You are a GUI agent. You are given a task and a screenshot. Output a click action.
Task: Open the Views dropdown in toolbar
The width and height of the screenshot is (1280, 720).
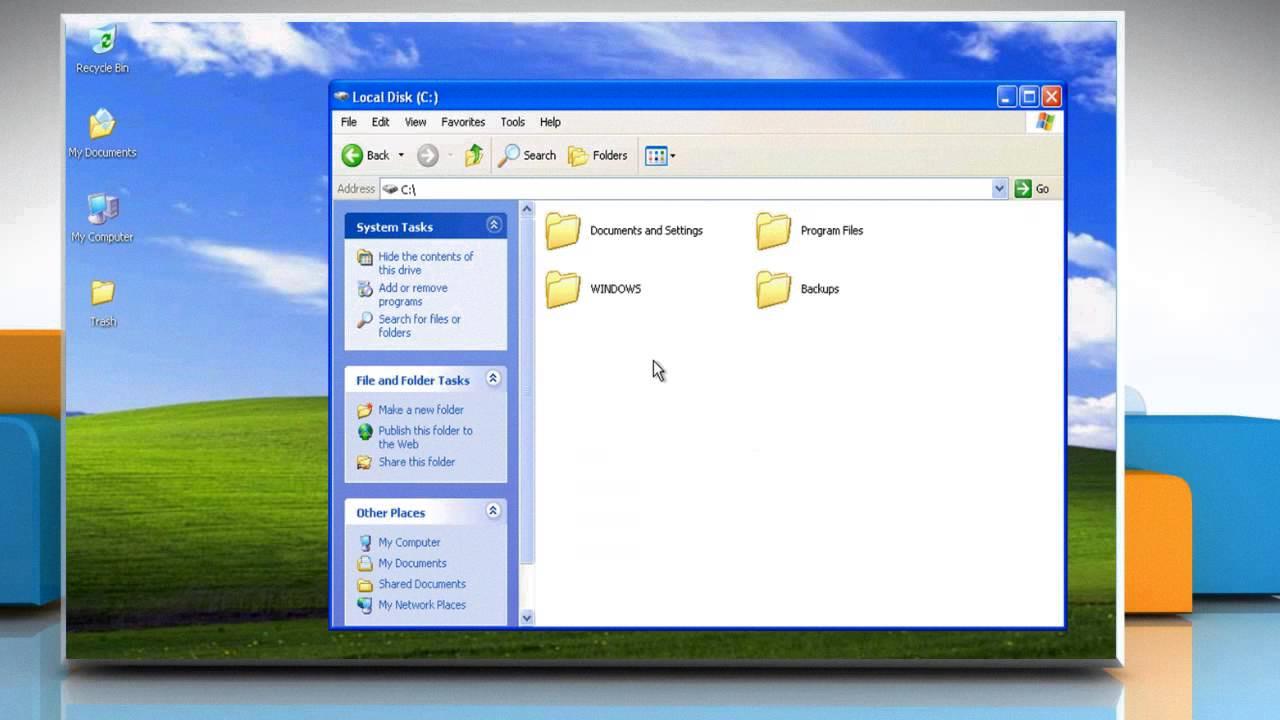tap(660, 155)
